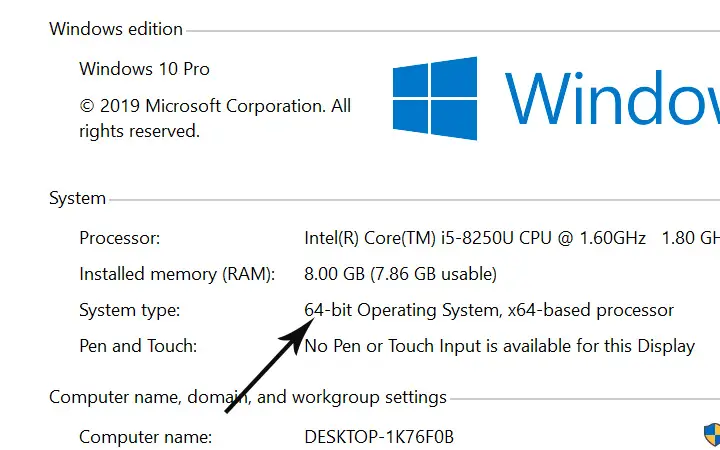Click the Windows 10 Pro edition text
This screenshot has height=450, width=720.
[144, 69]
